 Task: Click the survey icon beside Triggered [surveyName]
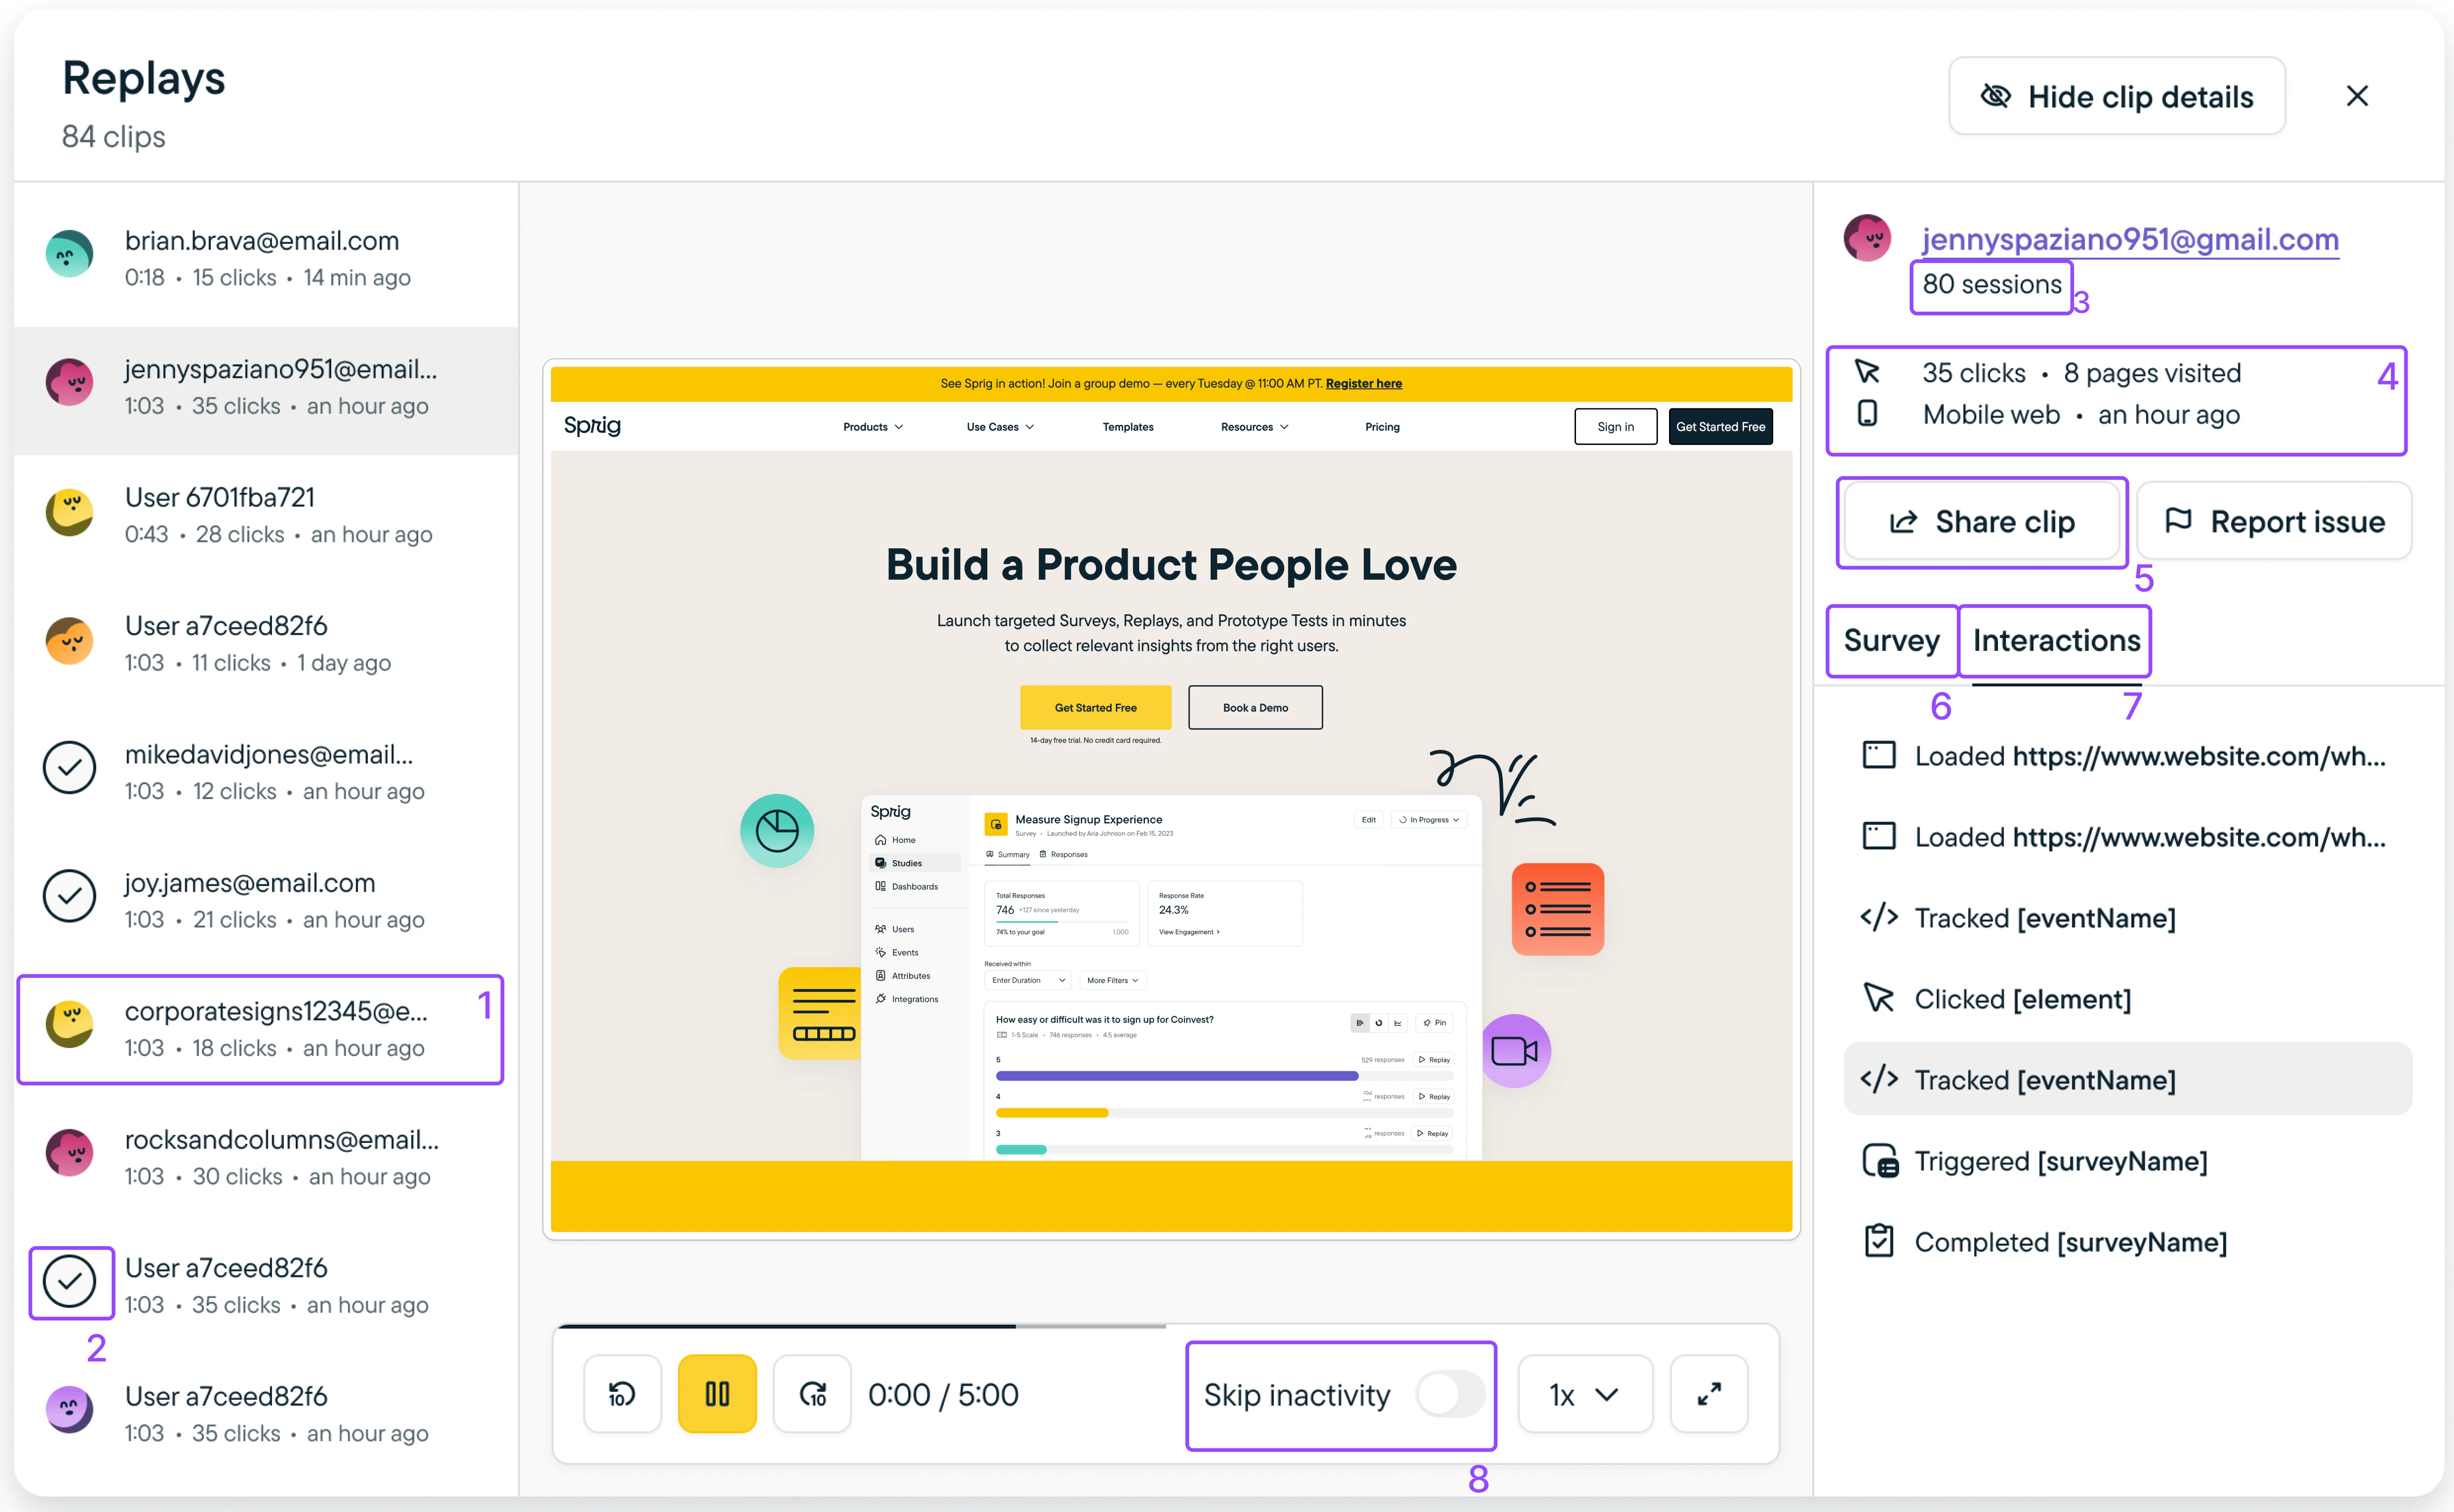click(1880, 1161)
